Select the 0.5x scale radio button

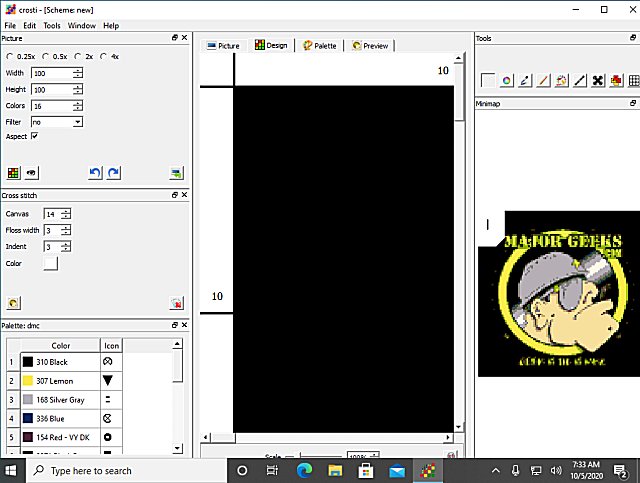click(45, 56)
